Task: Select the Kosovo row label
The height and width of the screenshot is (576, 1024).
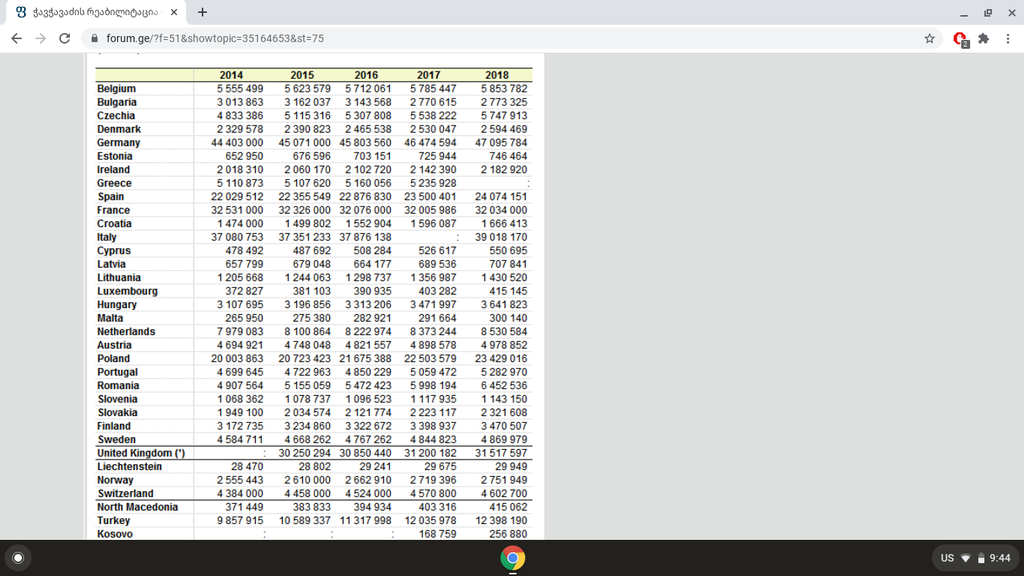Action: [x=115, y=534]
